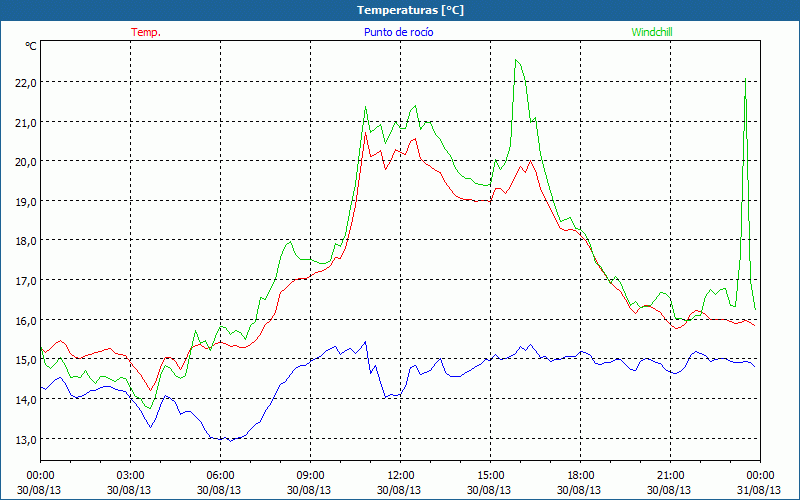This screenshot has width=800, height=500.
Task: Click the green Windchill peak near 16:00
Action: coord(516,60)
